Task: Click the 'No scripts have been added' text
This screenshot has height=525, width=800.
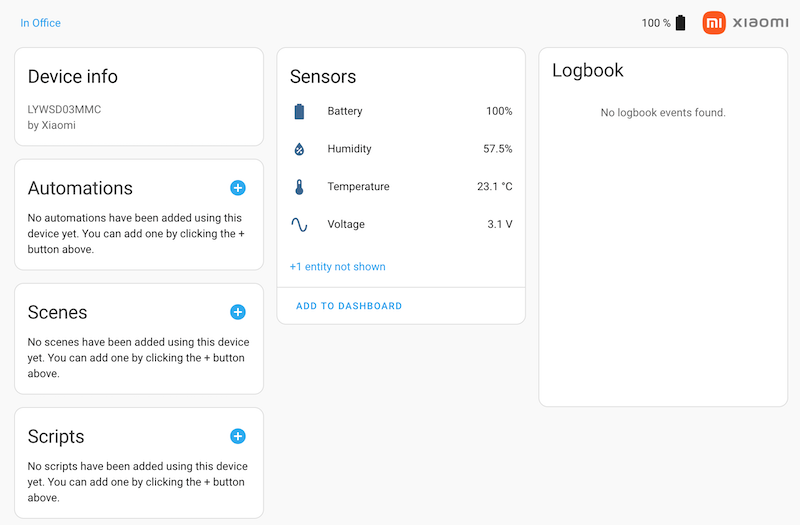Action: point(138,482)
